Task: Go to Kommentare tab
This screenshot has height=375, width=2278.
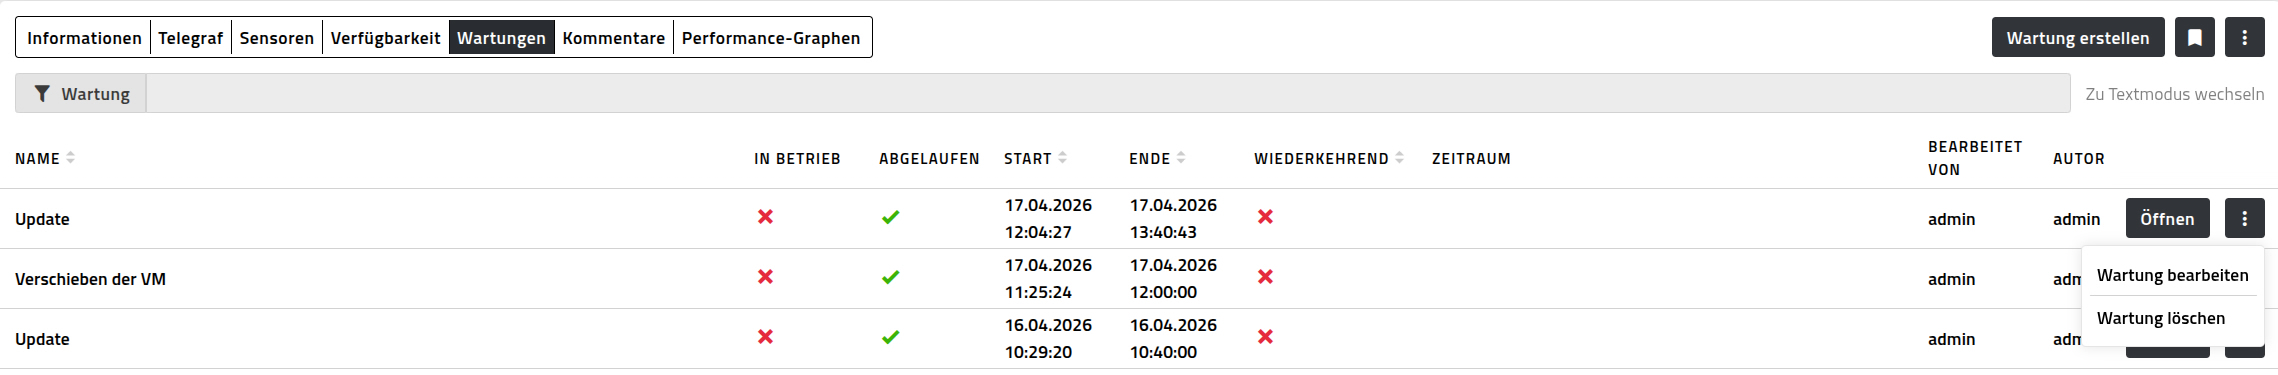Action: [x=614, y=38]
